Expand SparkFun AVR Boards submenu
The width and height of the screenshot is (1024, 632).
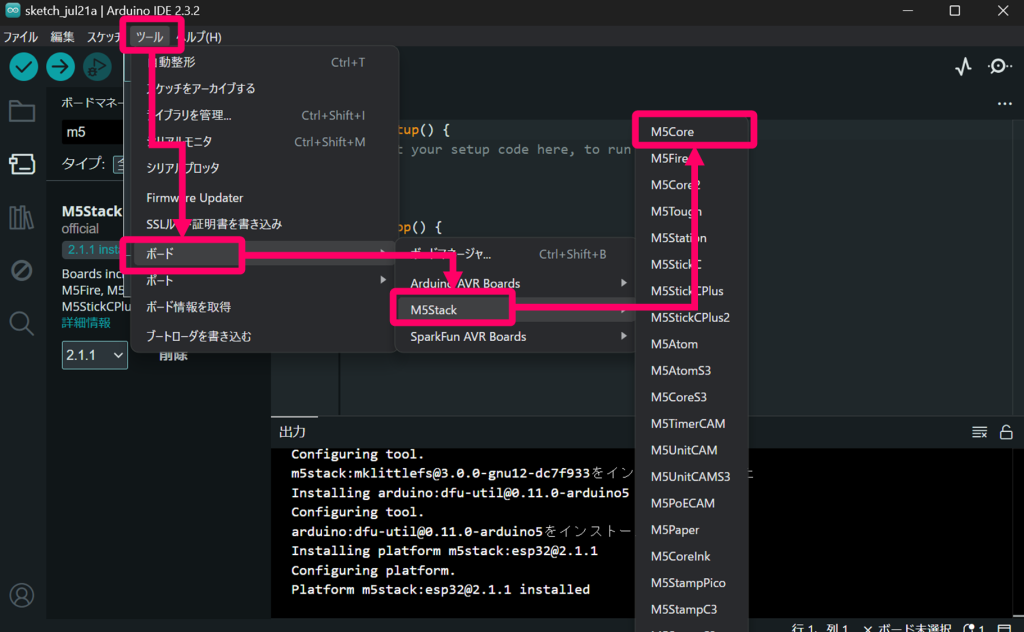[x=516, y=337]
